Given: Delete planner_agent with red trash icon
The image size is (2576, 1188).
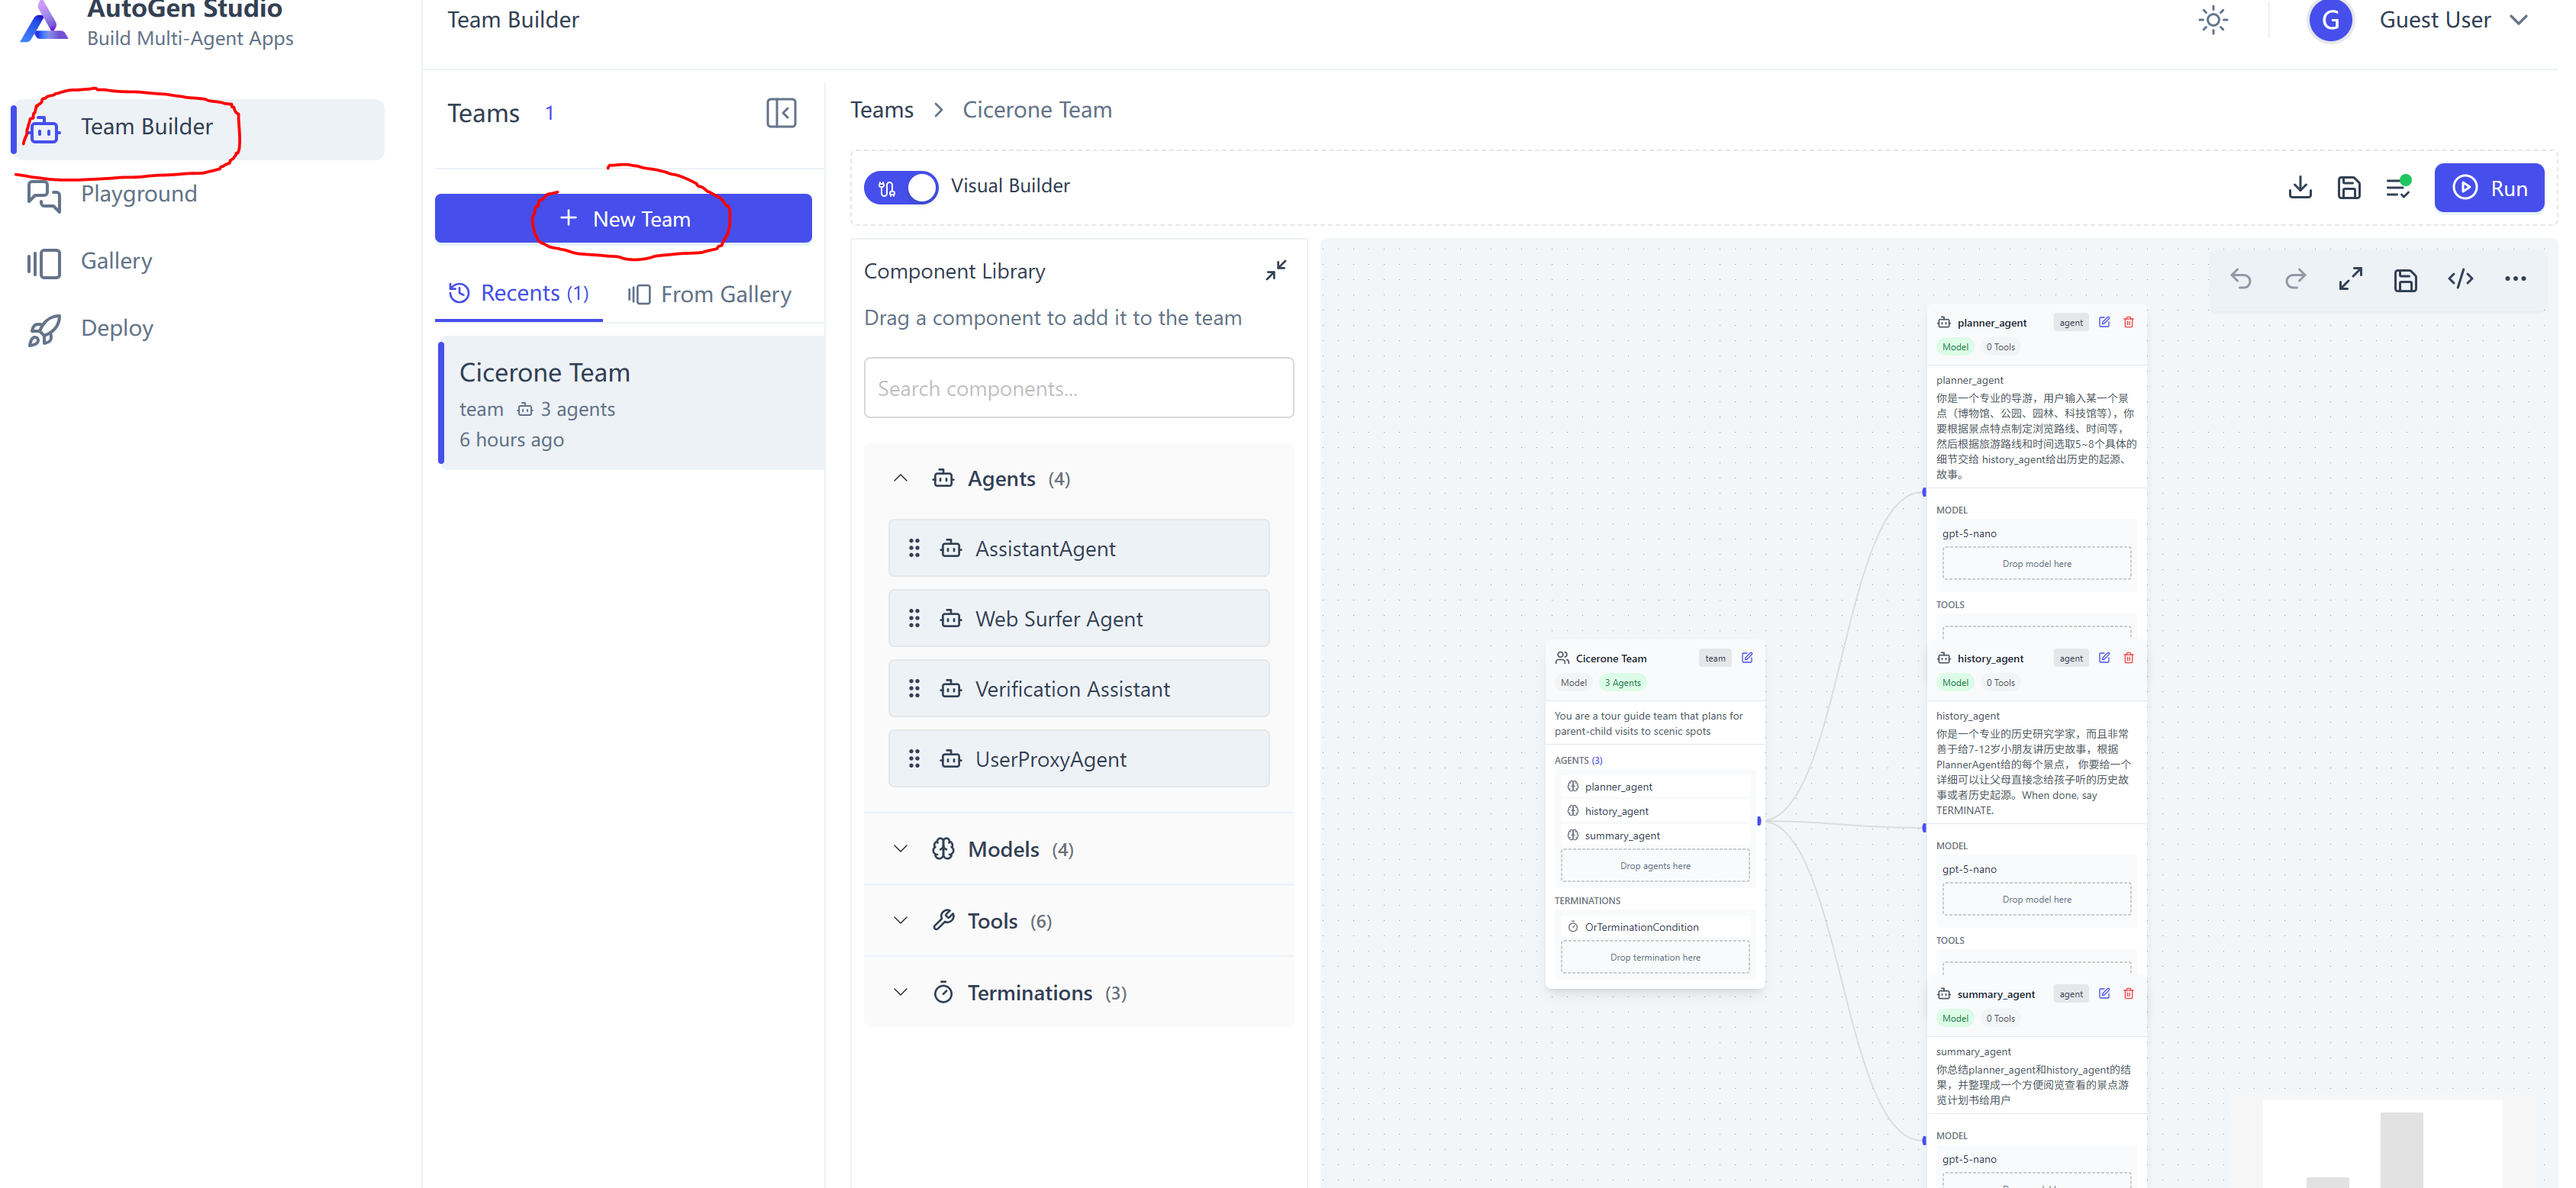Looking at the screenshot, I should (2128, 322).
